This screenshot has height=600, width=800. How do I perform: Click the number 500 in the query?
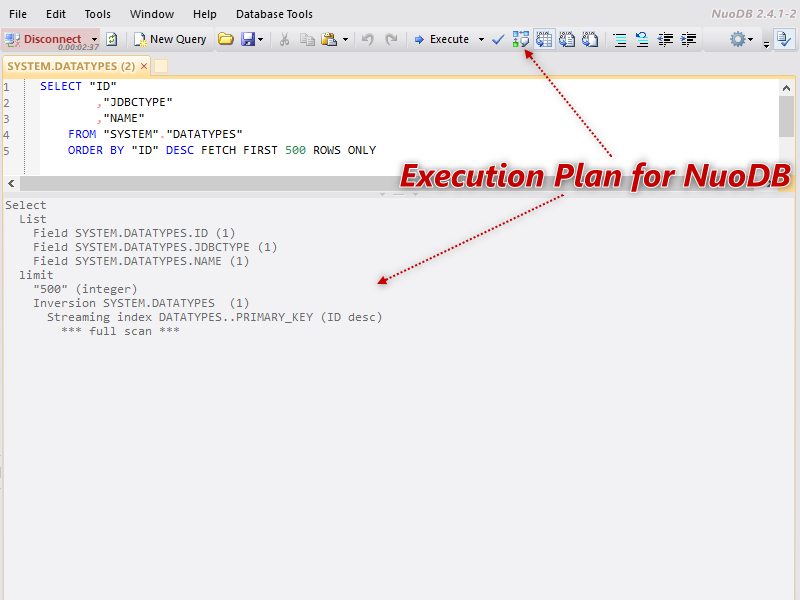(x=295, y=150)
